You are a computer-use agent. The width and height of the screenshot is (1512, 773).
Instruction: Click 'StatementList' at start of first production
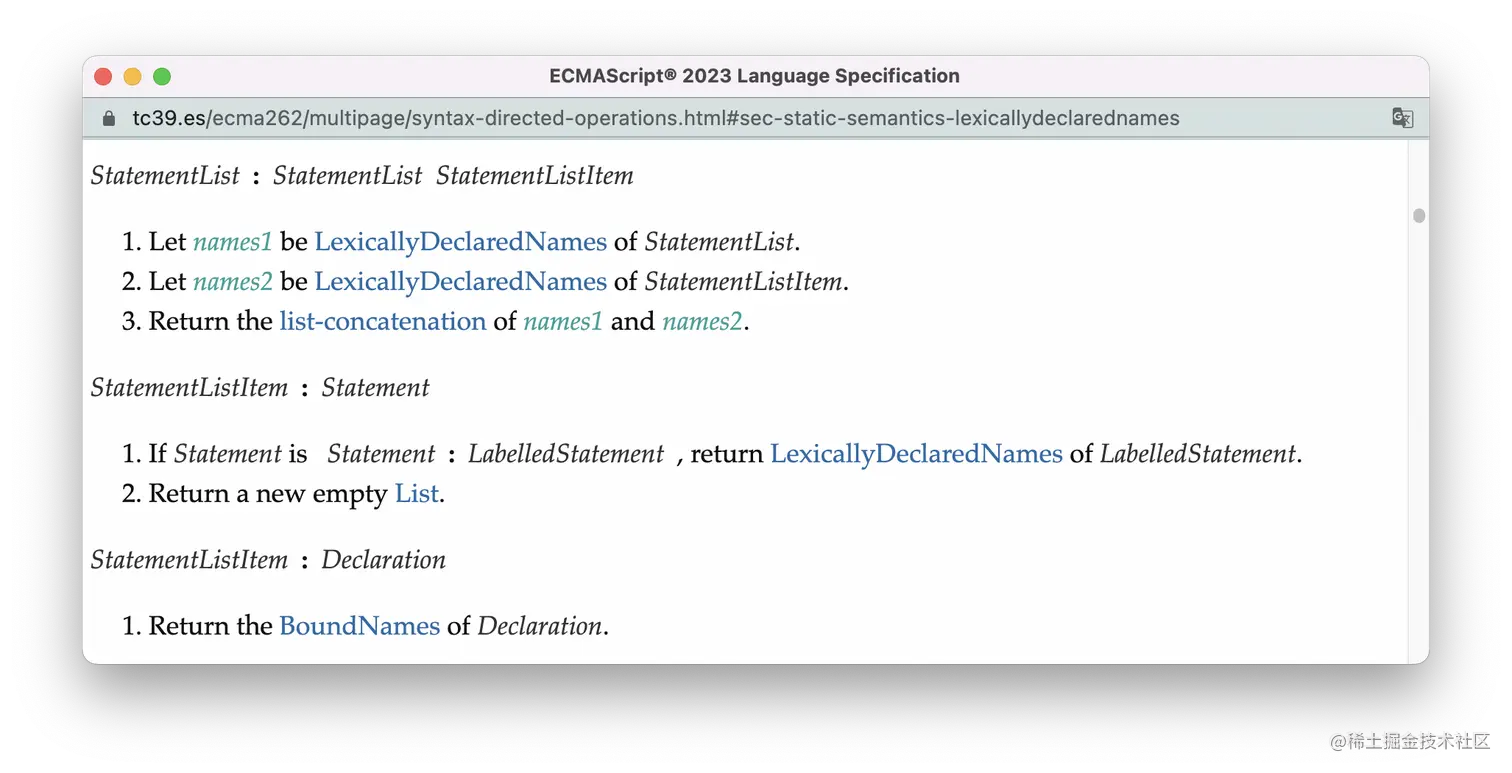point(165,176)
